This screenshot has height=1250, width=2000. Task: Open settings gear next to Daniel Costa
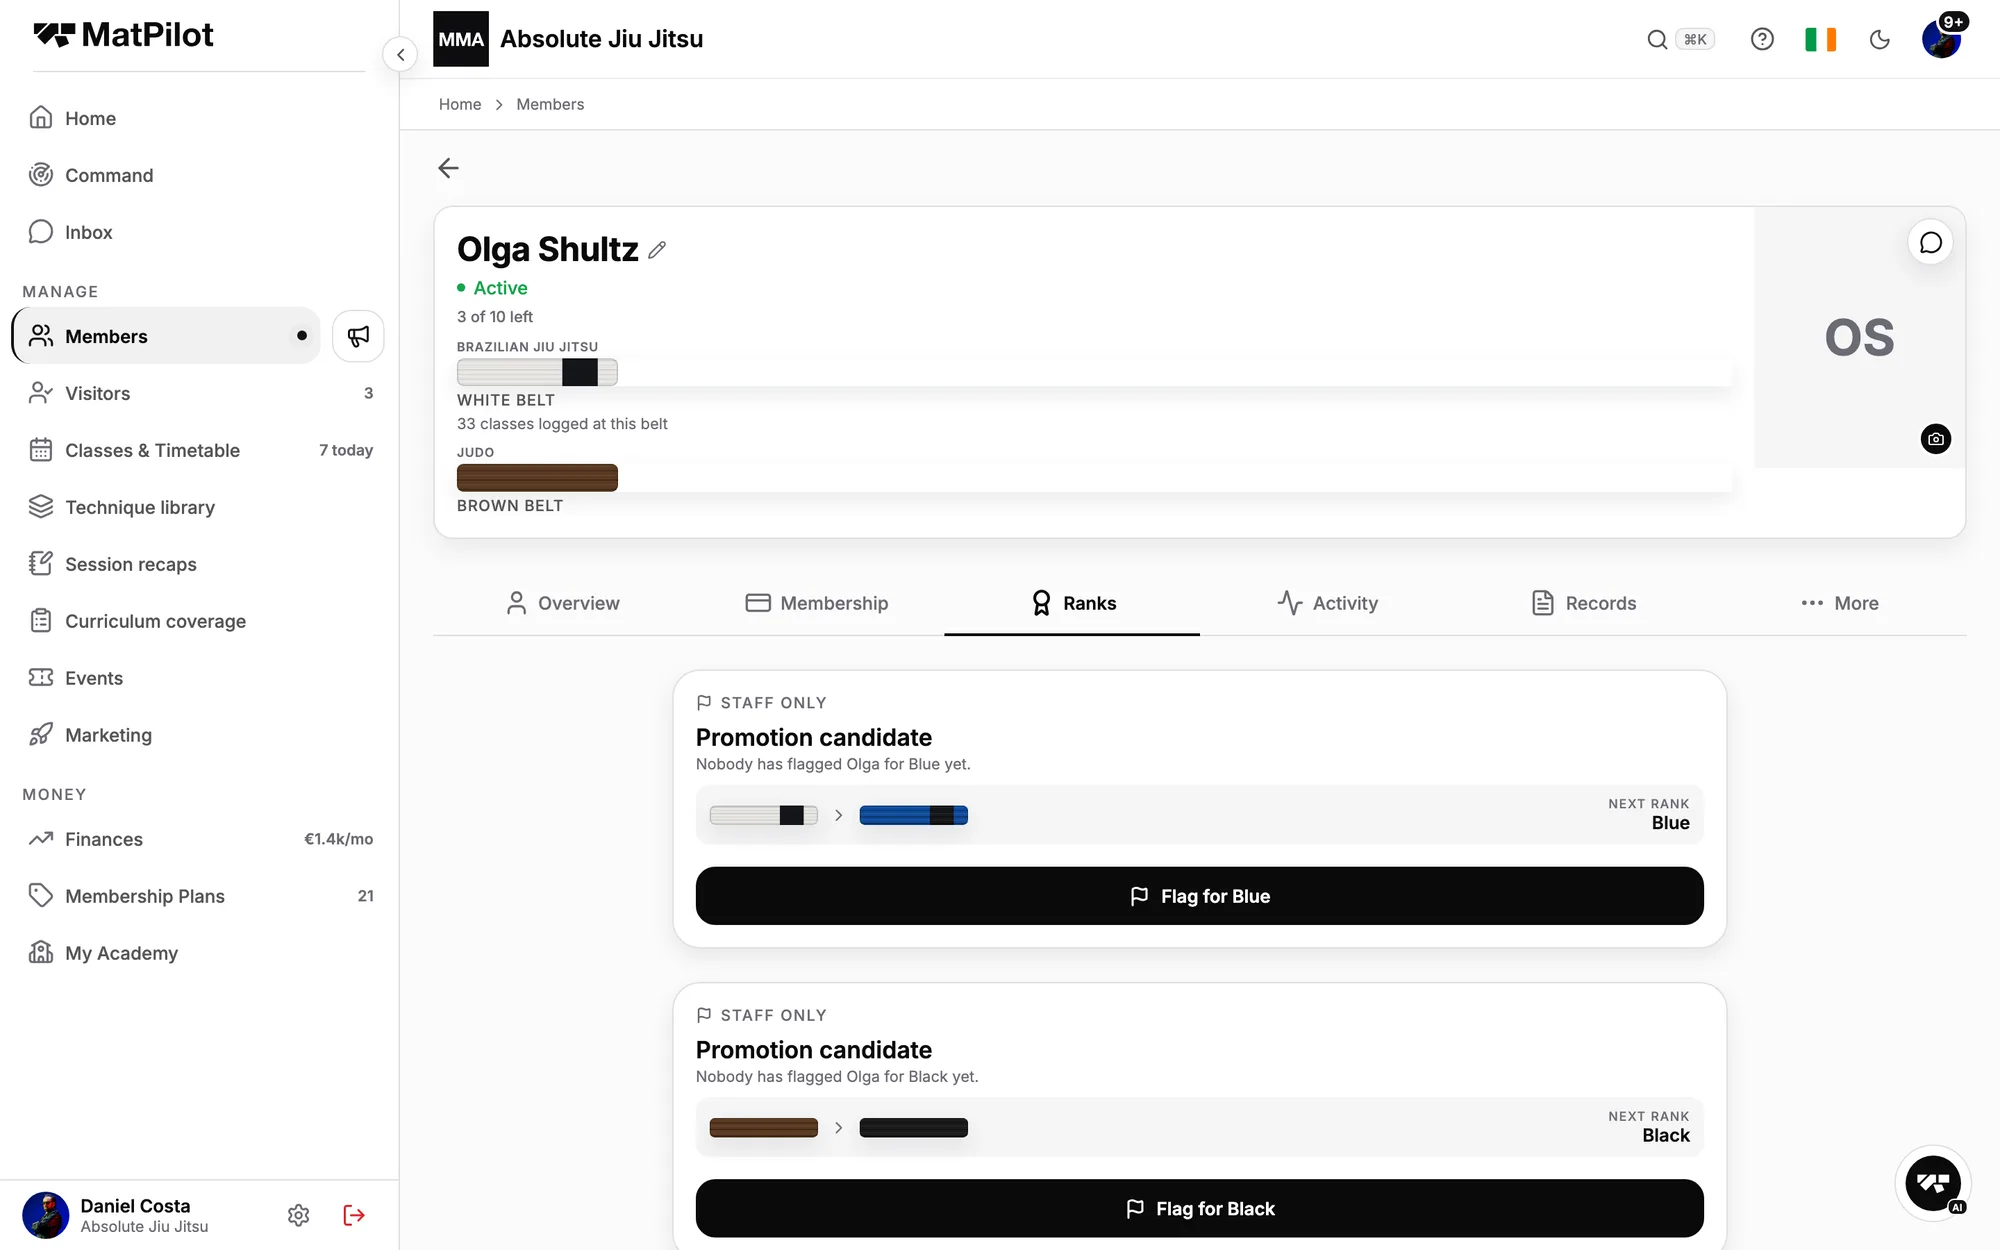coord(298,1215)
